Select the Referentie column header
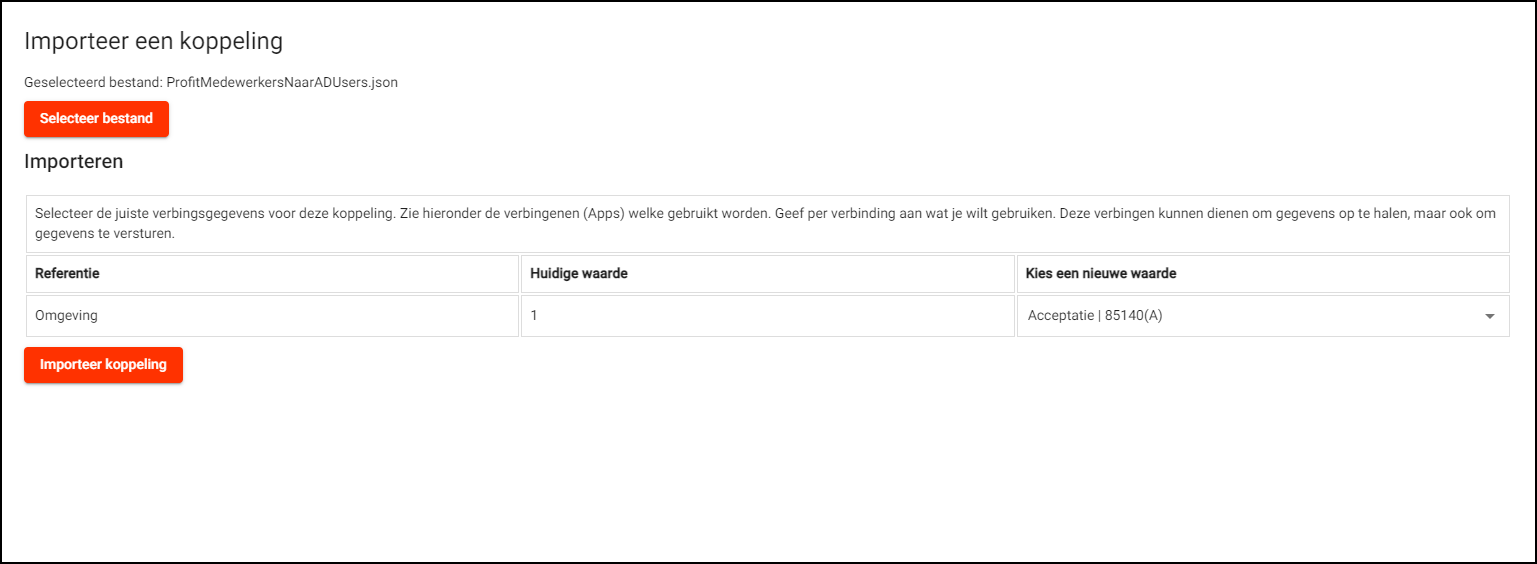 click(67, 273)
